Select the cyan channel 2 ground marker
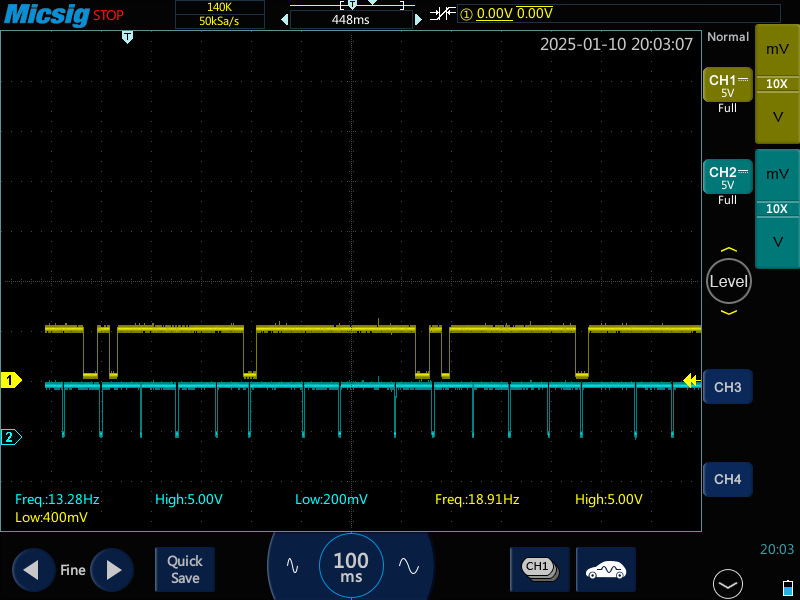 click(11, 437)
